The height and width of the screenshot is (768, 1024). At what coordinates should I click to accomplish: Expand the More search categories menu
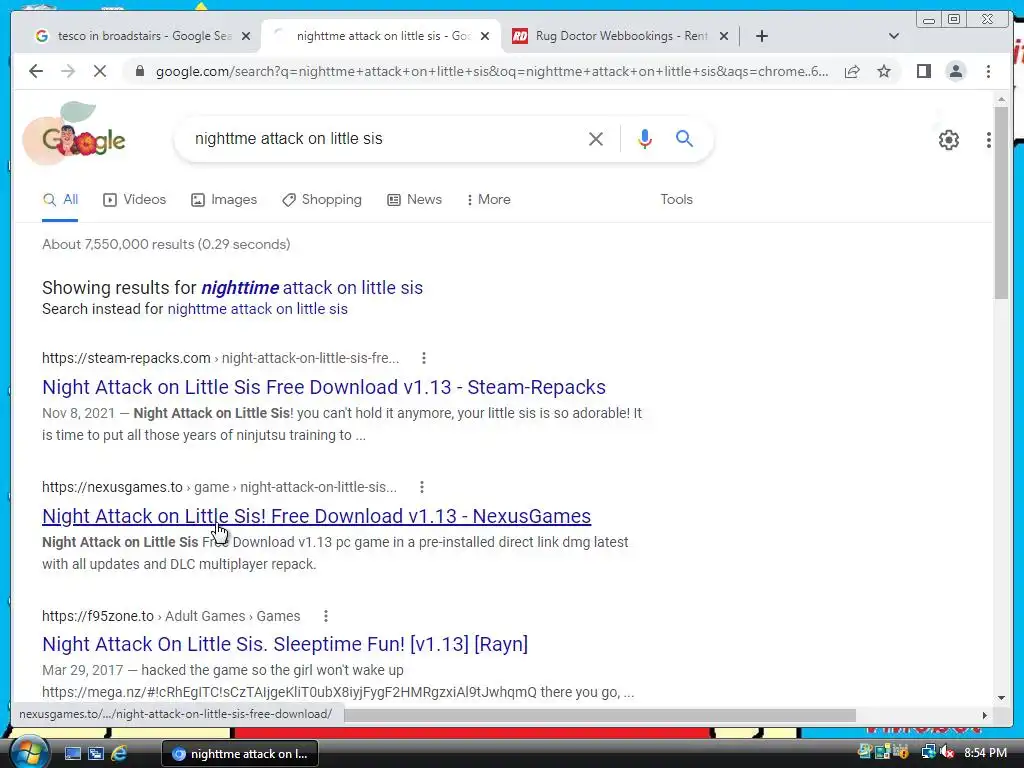pos(488,200)
